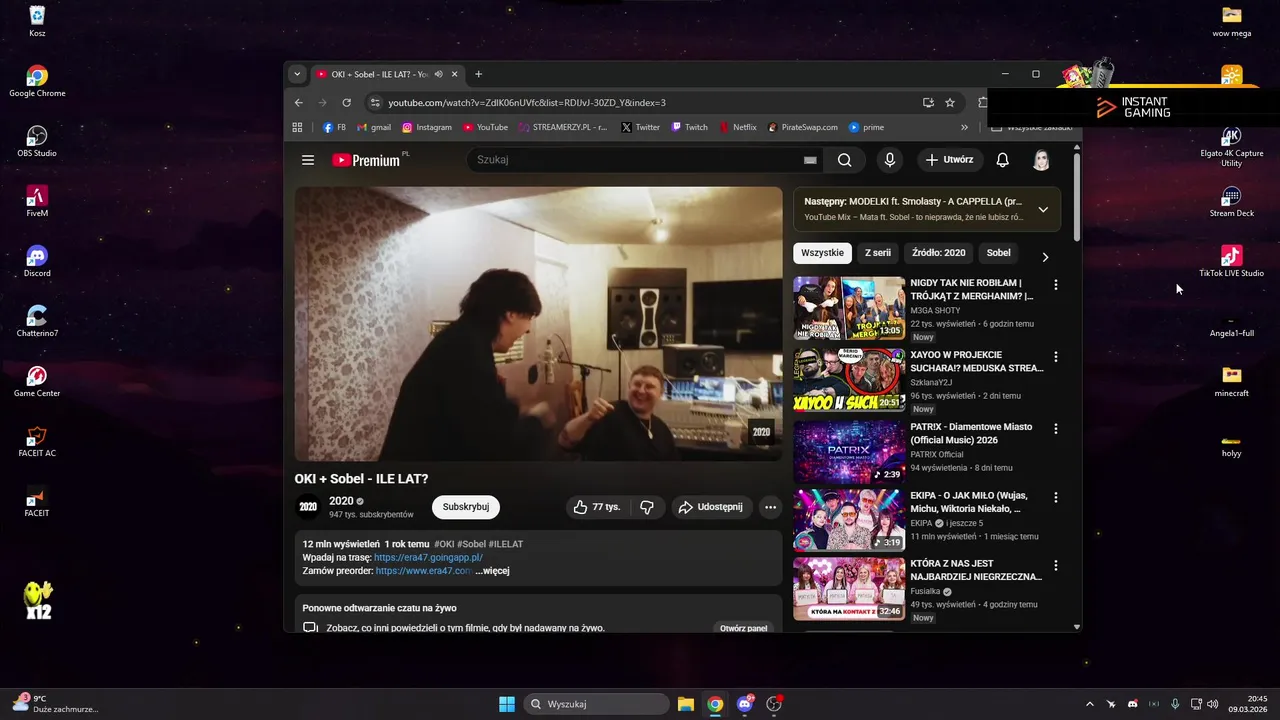Image resolution: width=1280 pixels, height=720 pixels.
Task: Select the Źródło: 2020 filter chip
Action: [x=939, y=253]
